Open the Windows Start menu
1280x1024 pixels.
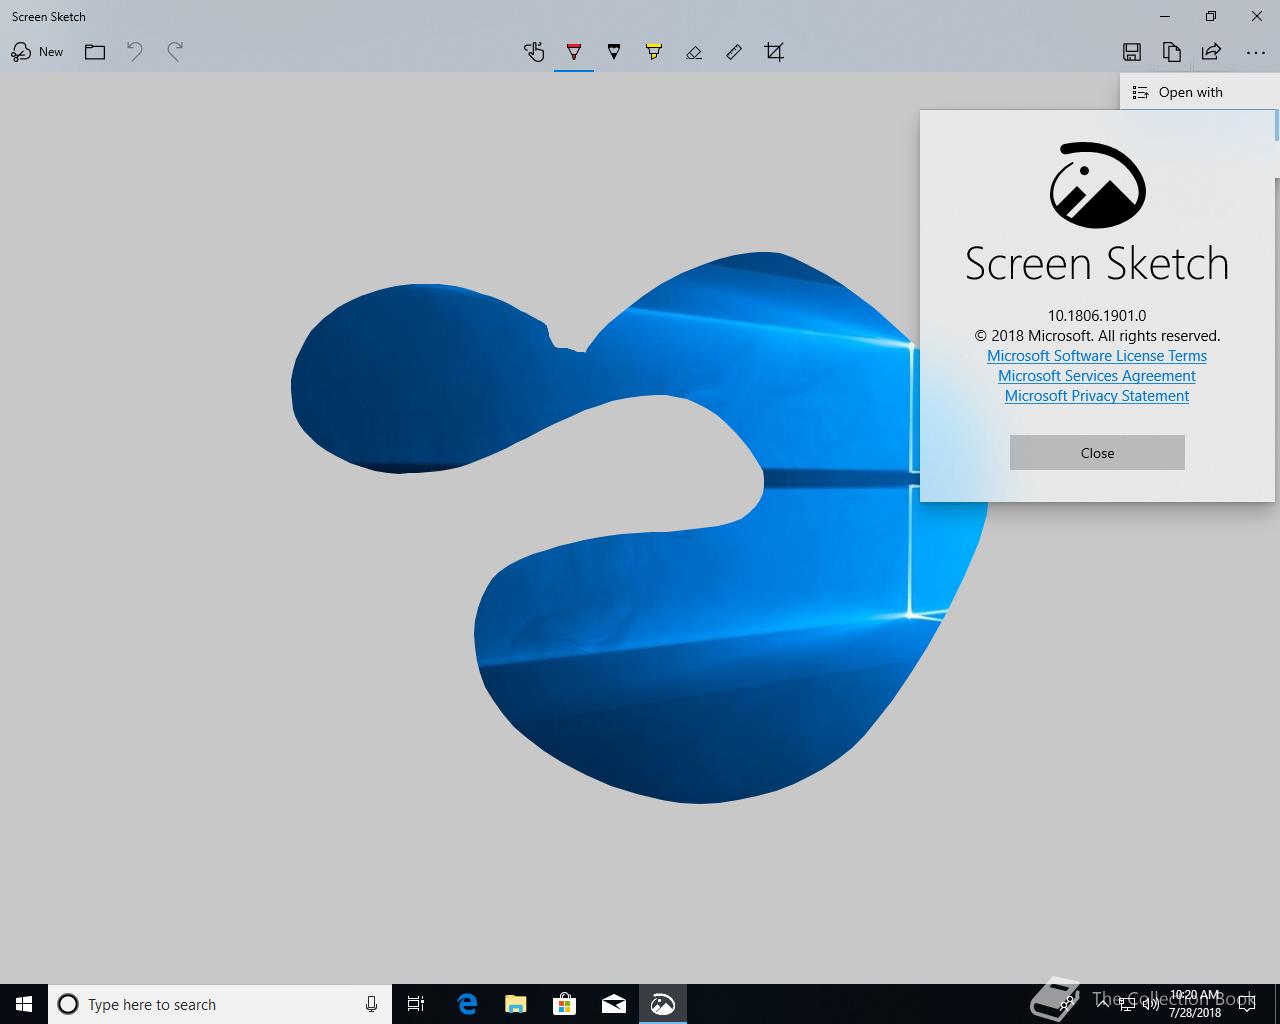tap(24, 1004)
